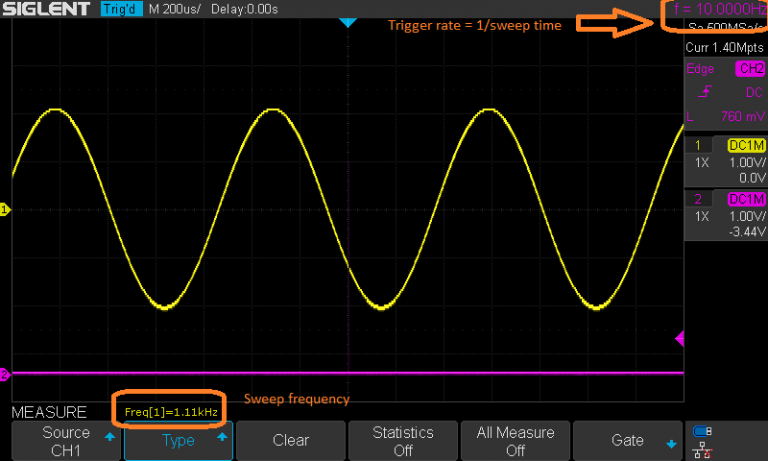
Task: Click the magenta trigger level arrow marker
Action: [x=680, y=339]
